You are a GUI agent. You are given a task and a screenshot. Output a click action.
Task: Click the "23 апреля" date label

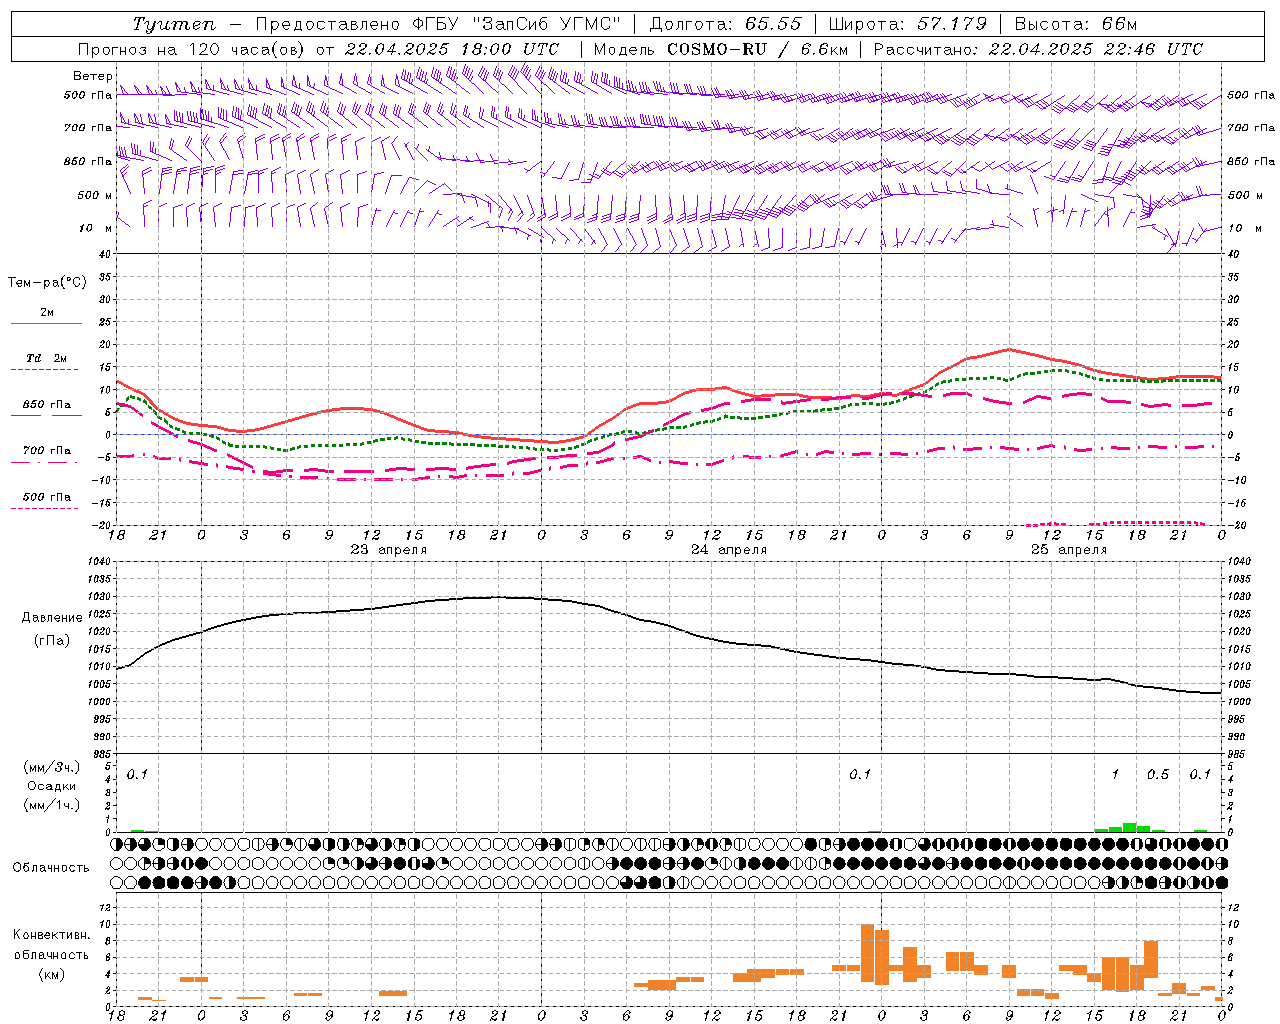388,550
